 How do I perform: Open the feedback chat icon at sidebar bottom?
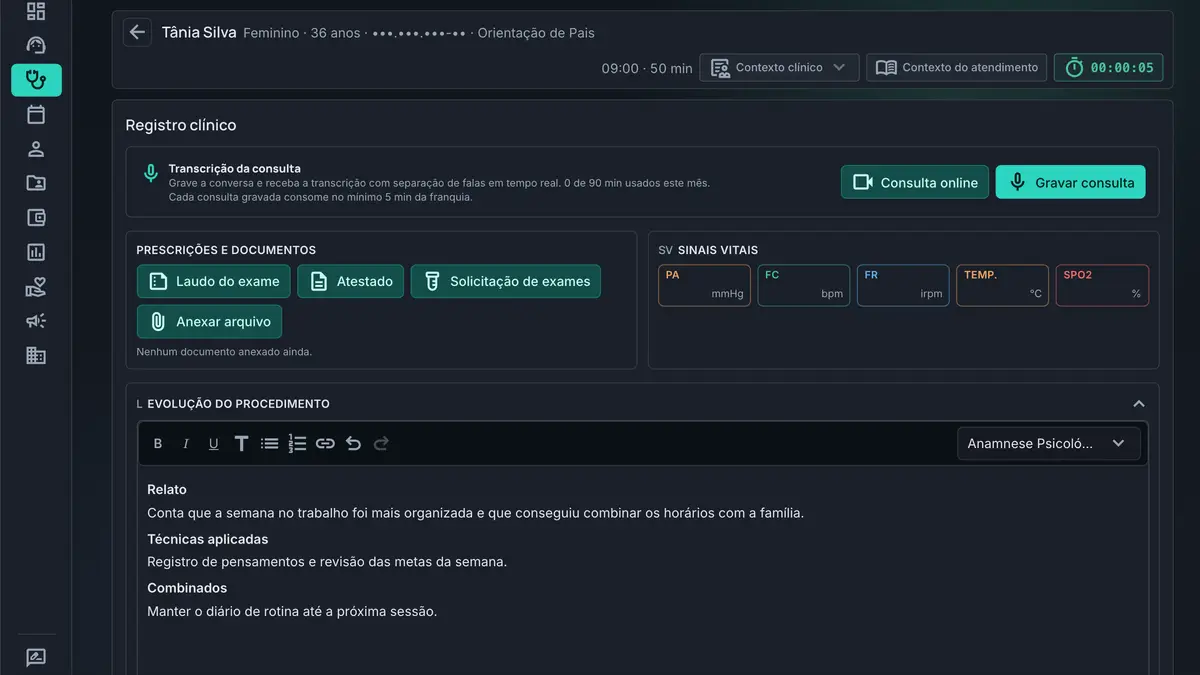click(36, 658)
